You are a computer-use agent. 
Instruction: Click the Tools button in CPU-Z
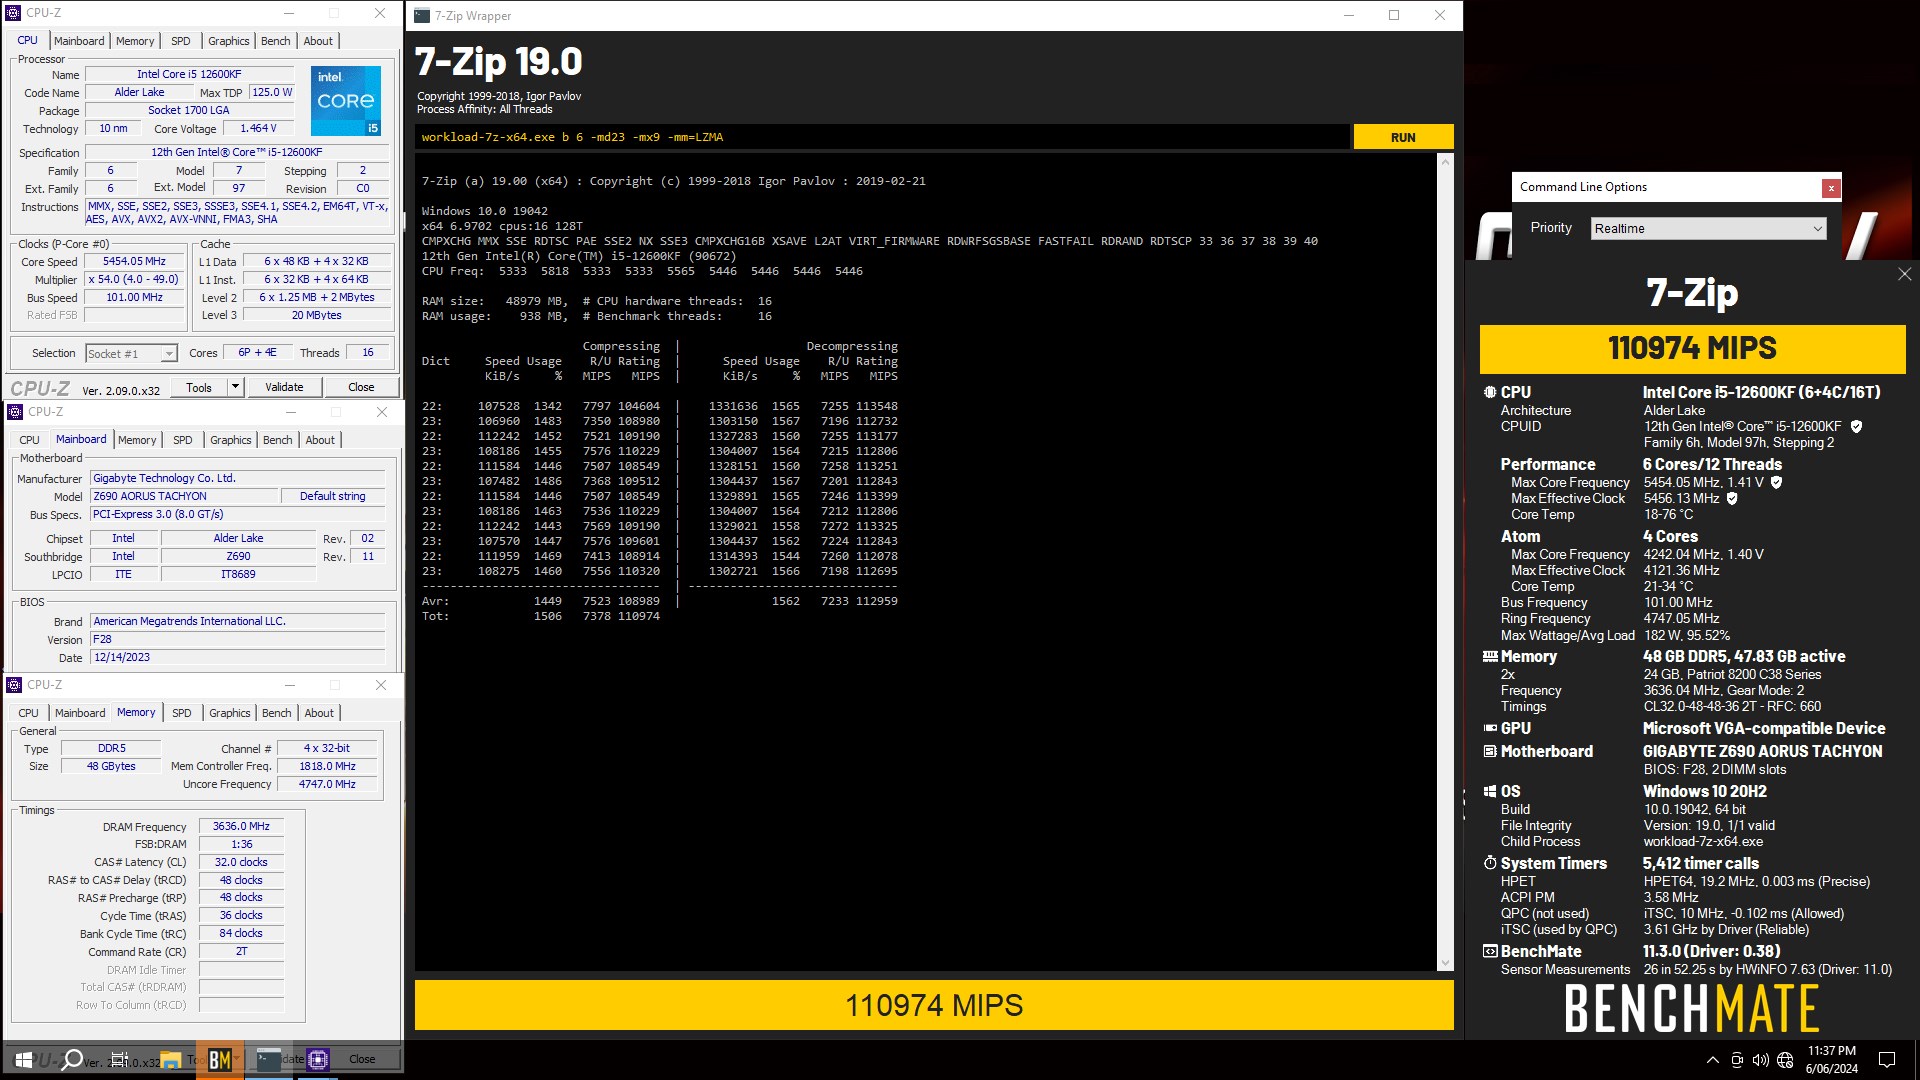tap(199, 387)
